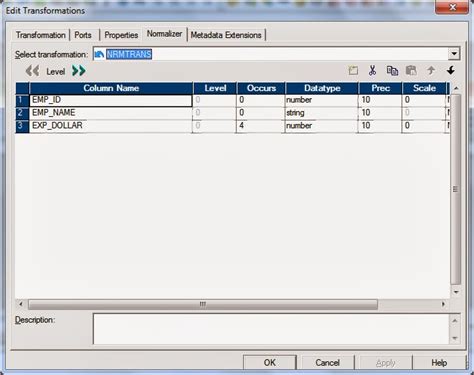Click the transformation icon beside NRMTRANS
Screen dimensions: 474x375
99,54
